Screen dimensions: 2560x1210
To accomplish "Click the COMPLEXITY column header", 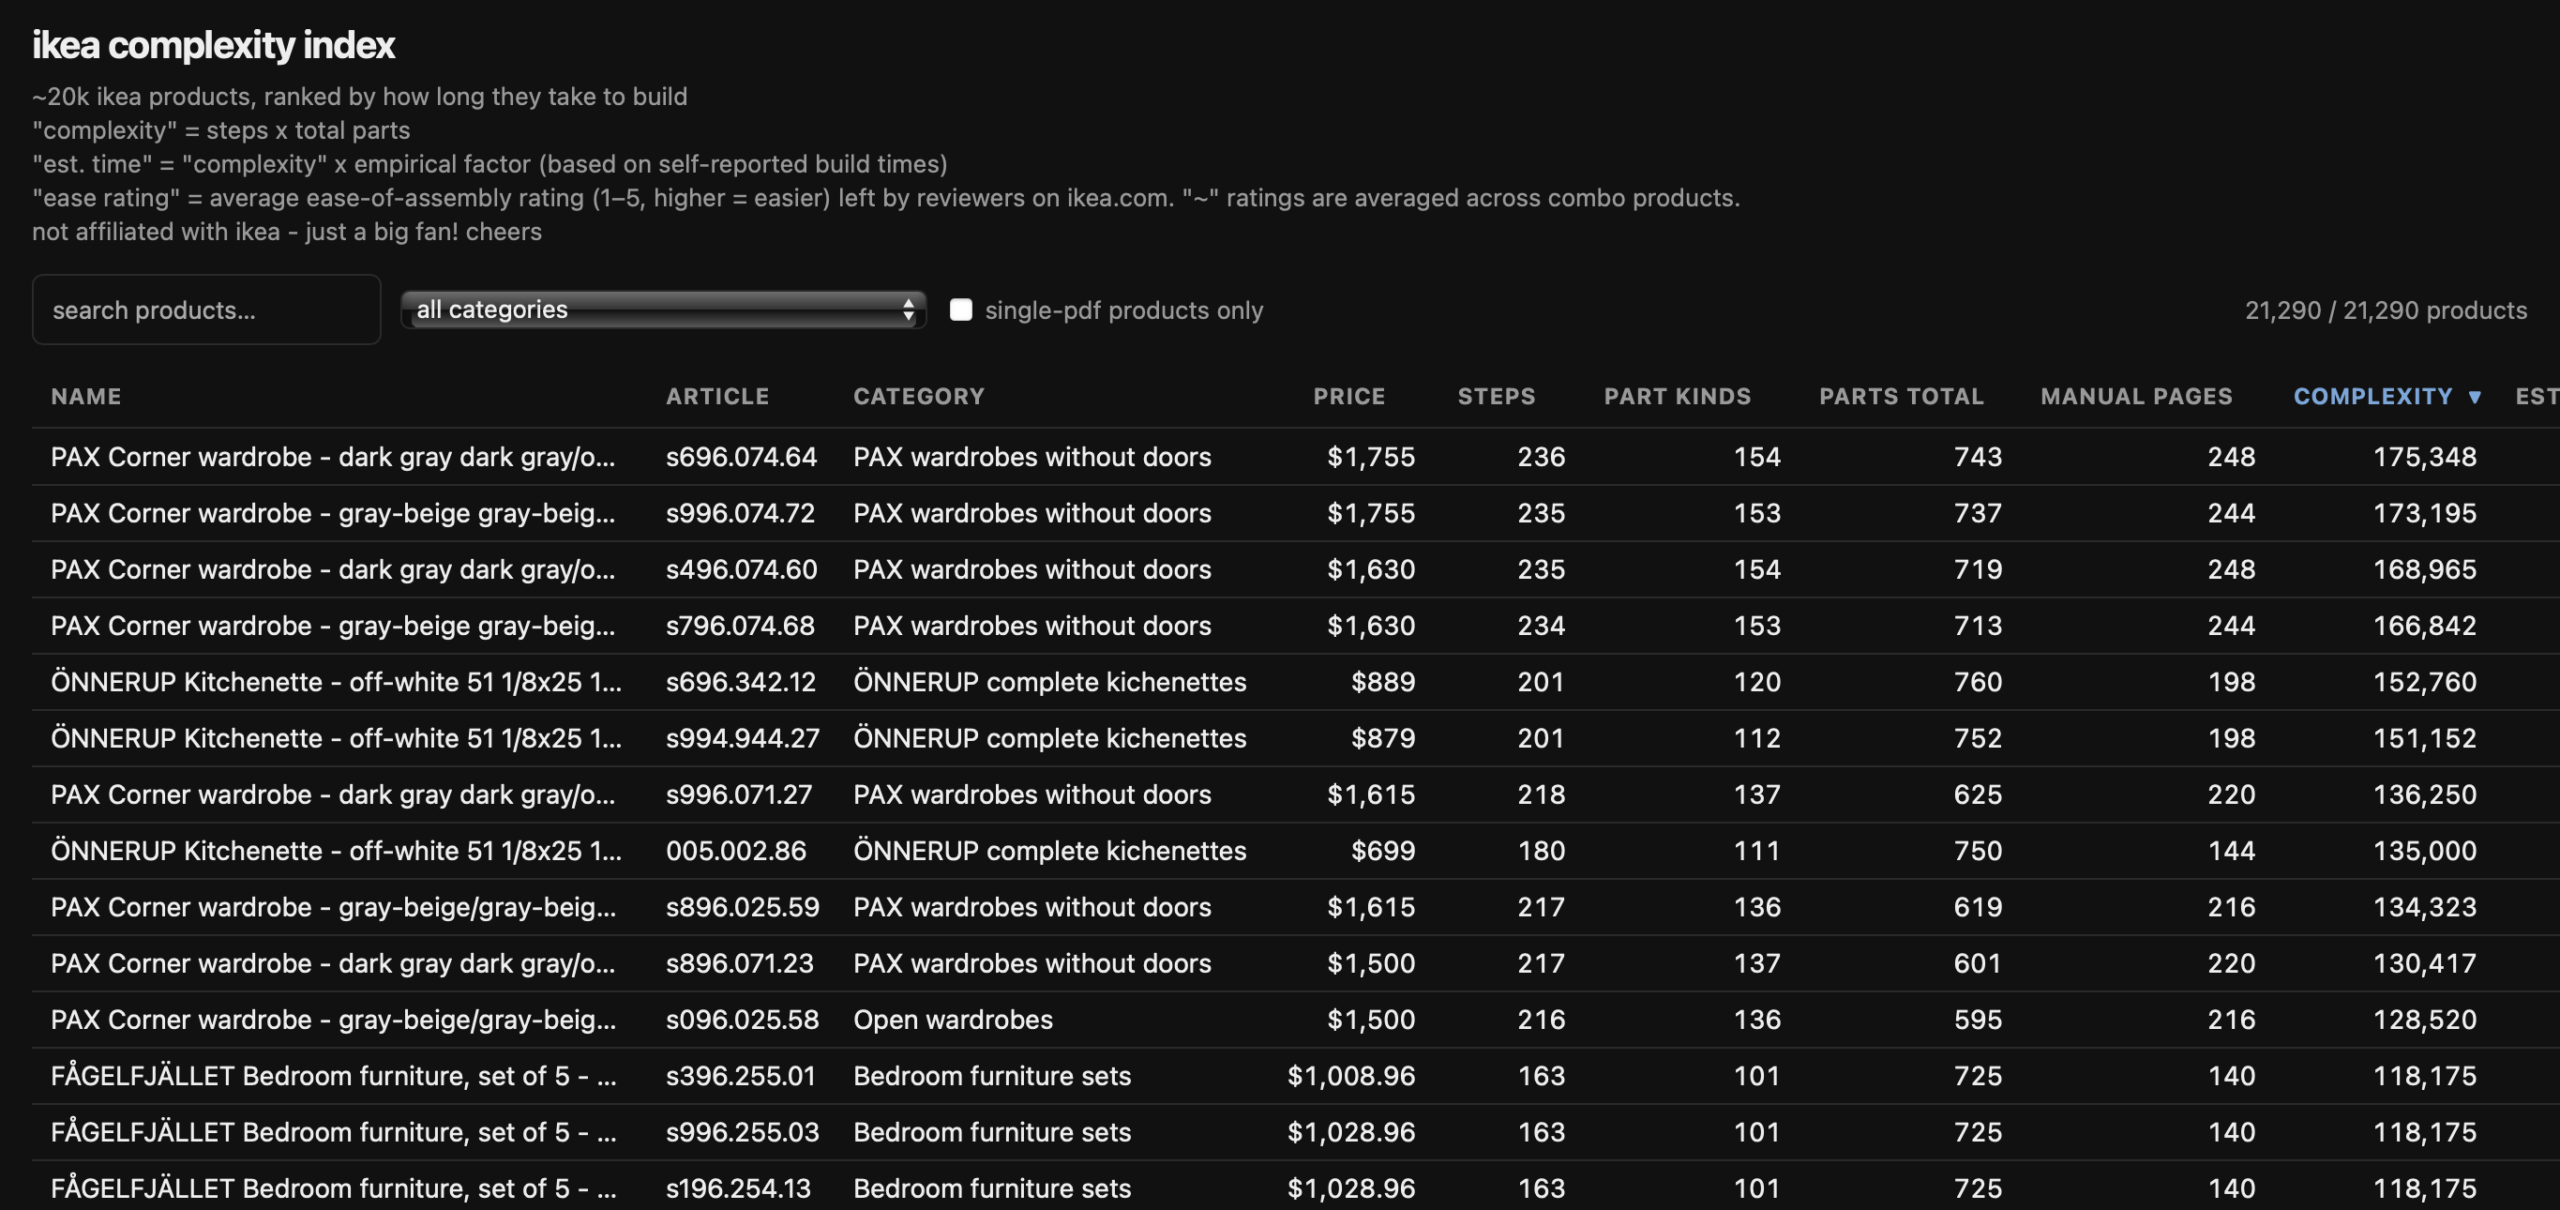I will (2373, 397).
